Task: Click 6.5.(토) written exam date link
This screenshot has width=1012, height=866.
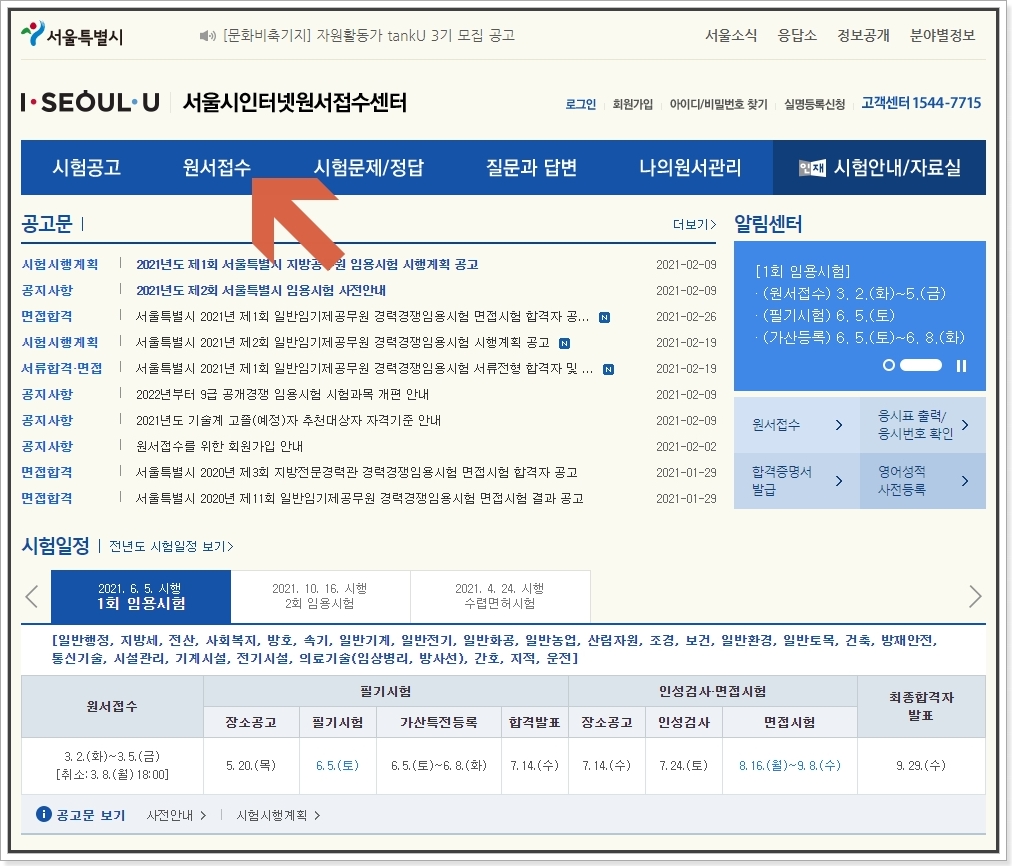Action: click(337, 765)
